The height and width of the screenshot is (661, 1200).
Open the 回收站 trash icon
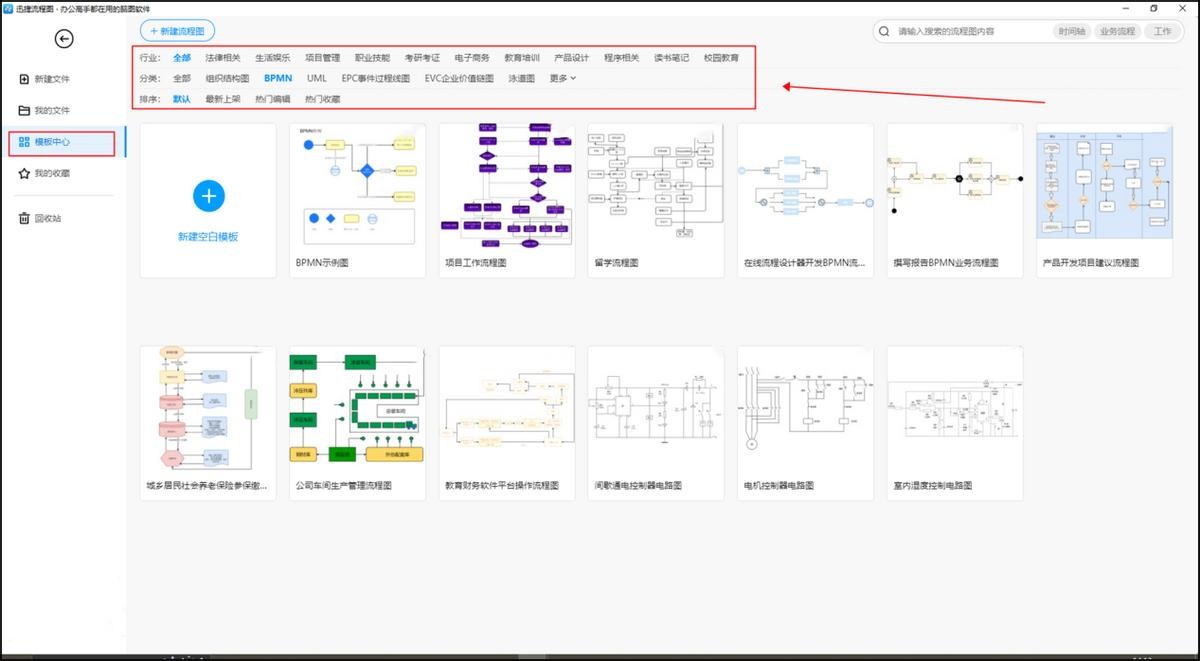click(24, 218)
